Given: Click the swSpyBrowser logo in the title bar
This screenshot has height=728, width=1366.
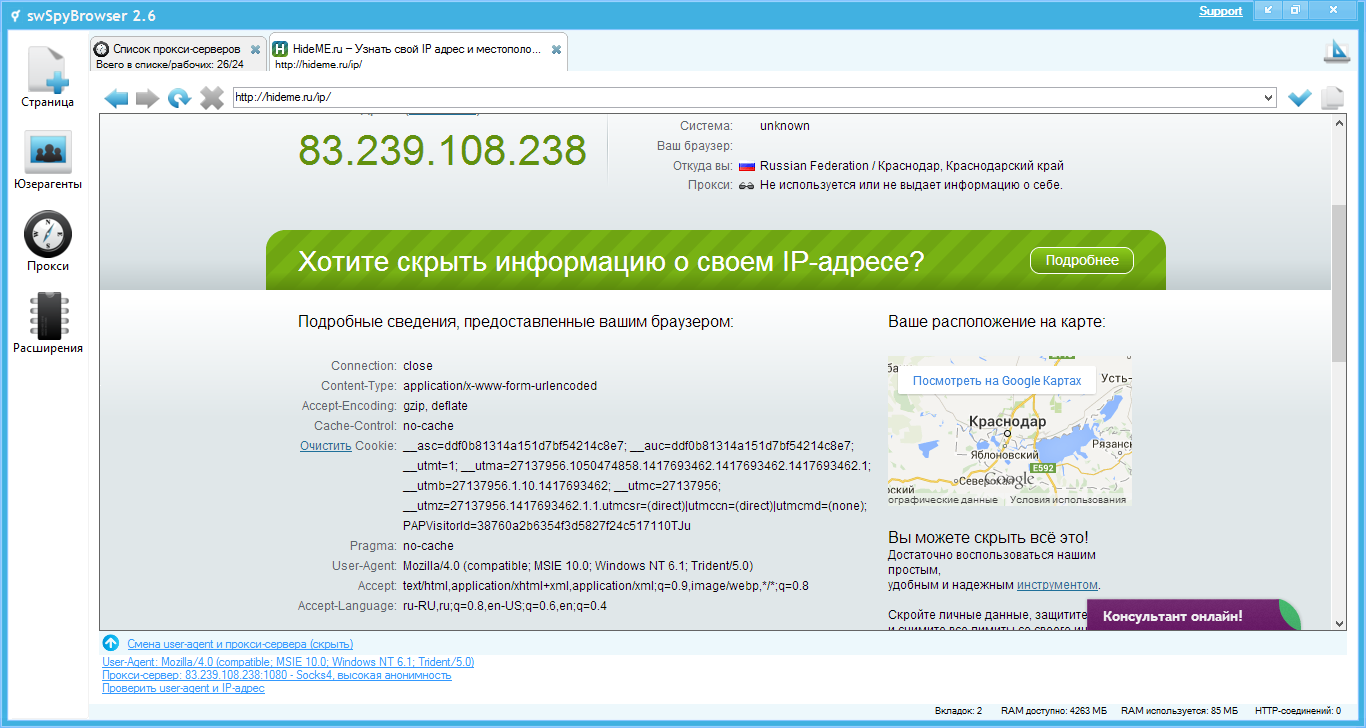Looking at the screenshot, I should coord(15,16).
